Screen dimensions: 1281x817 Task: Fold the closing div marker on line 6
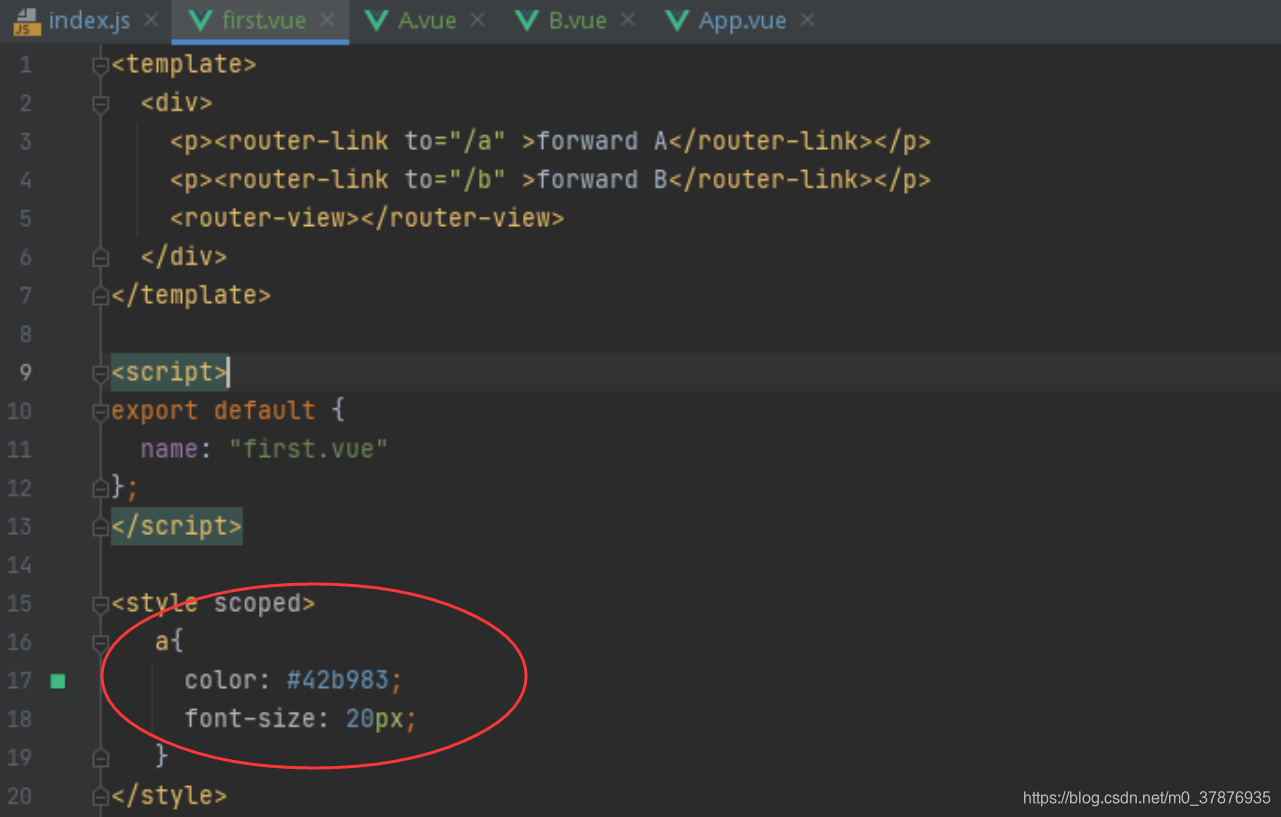[100, 257]
